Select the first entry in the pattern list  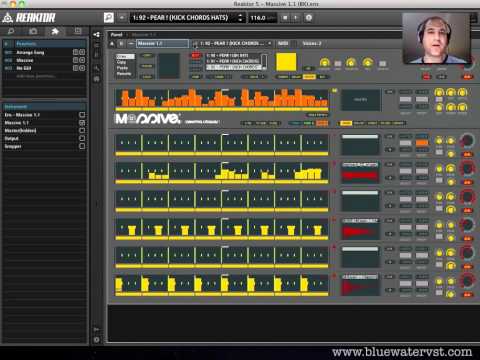233,56
